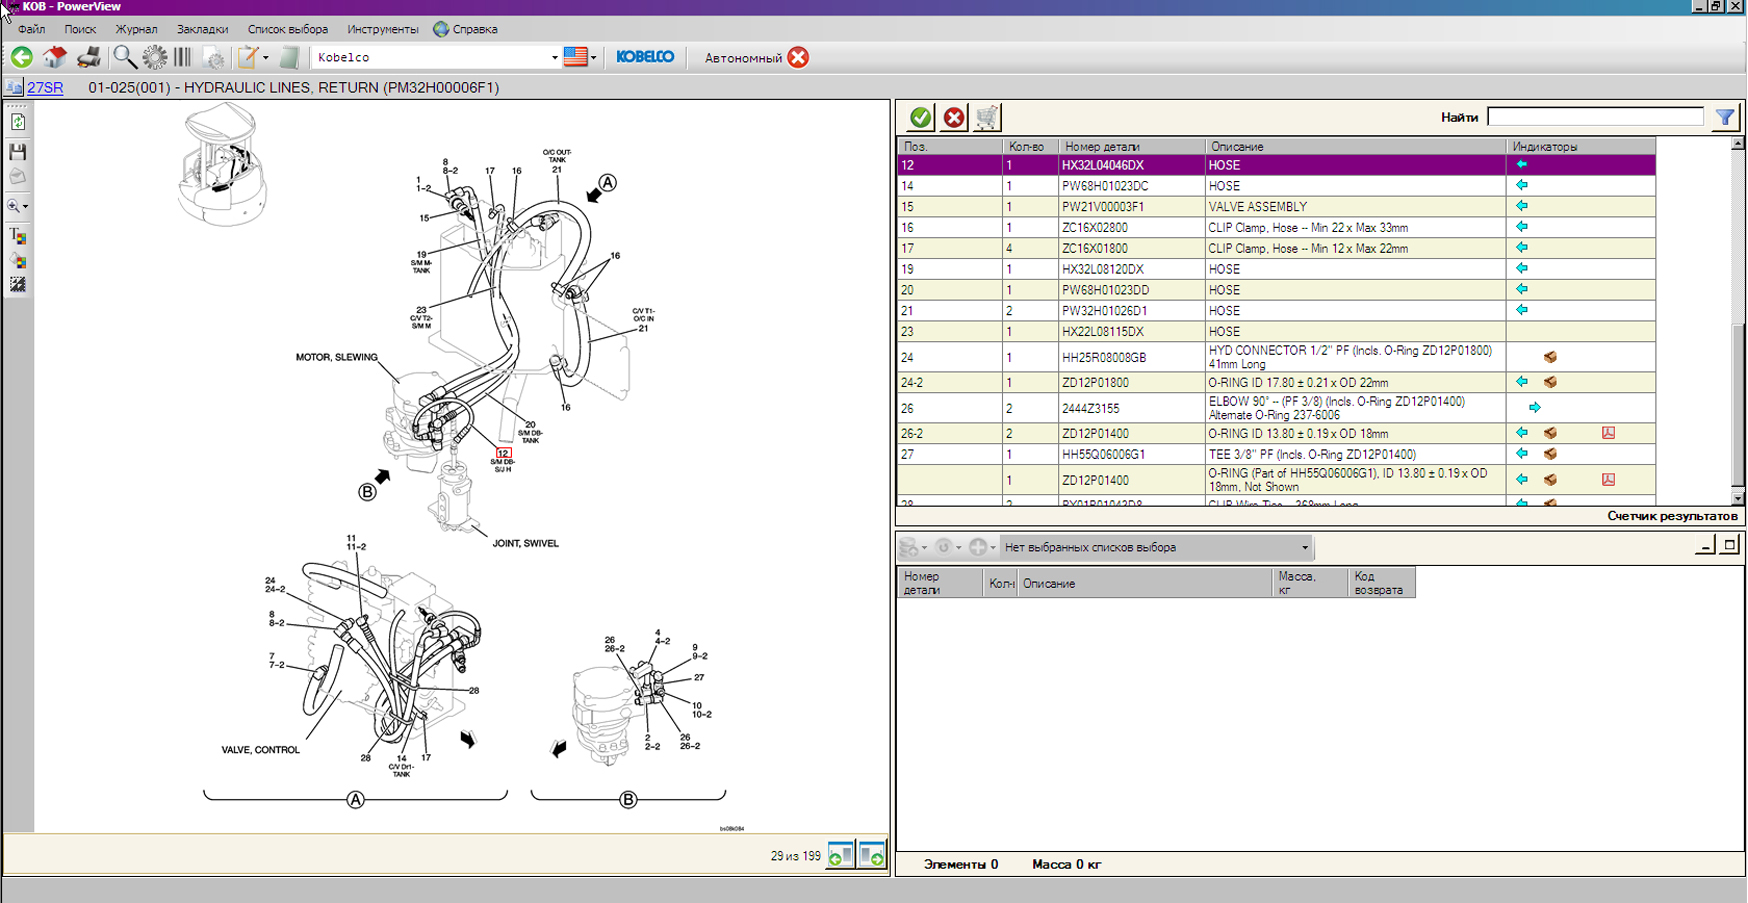1748x903 pixels.
Task: Click the funnel filter icon beside Найти
Action: point(1725,117)
